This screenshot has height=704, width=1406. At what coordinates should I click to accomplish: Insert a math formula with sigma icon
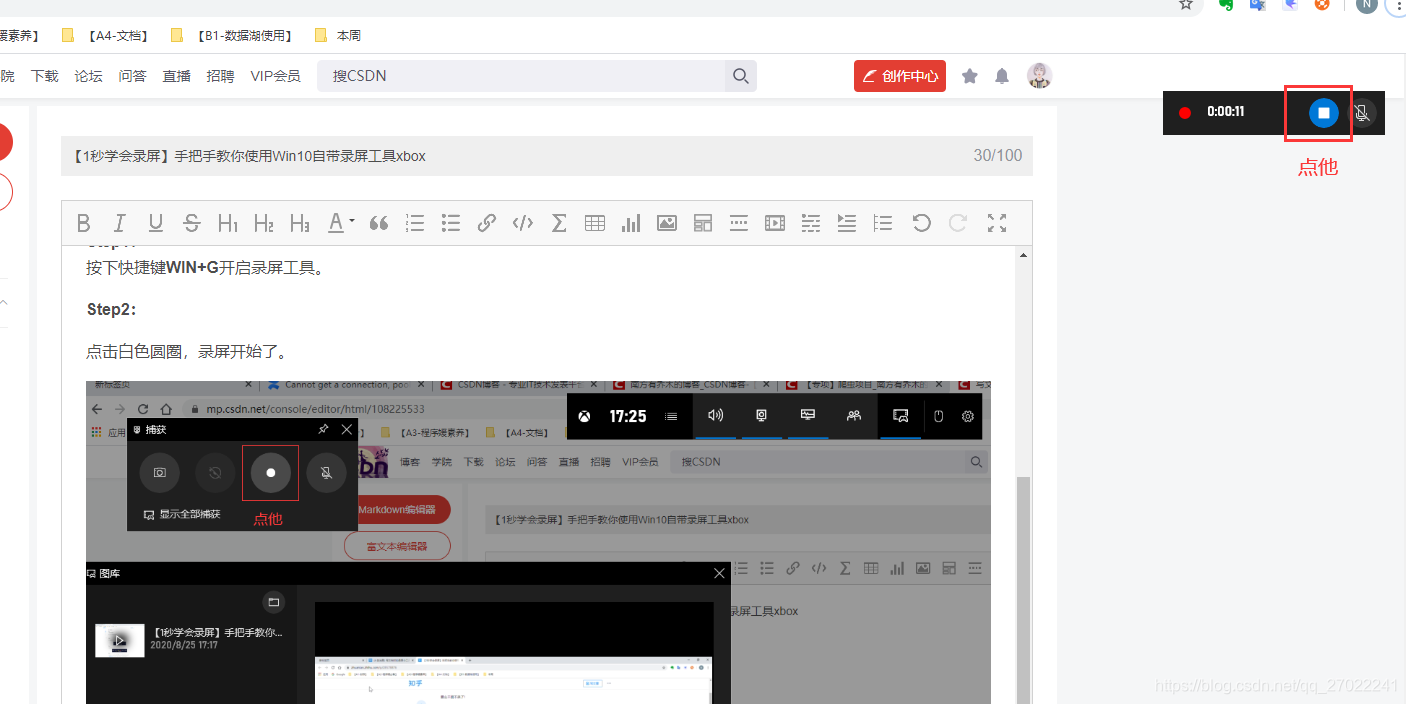point(559,223)
